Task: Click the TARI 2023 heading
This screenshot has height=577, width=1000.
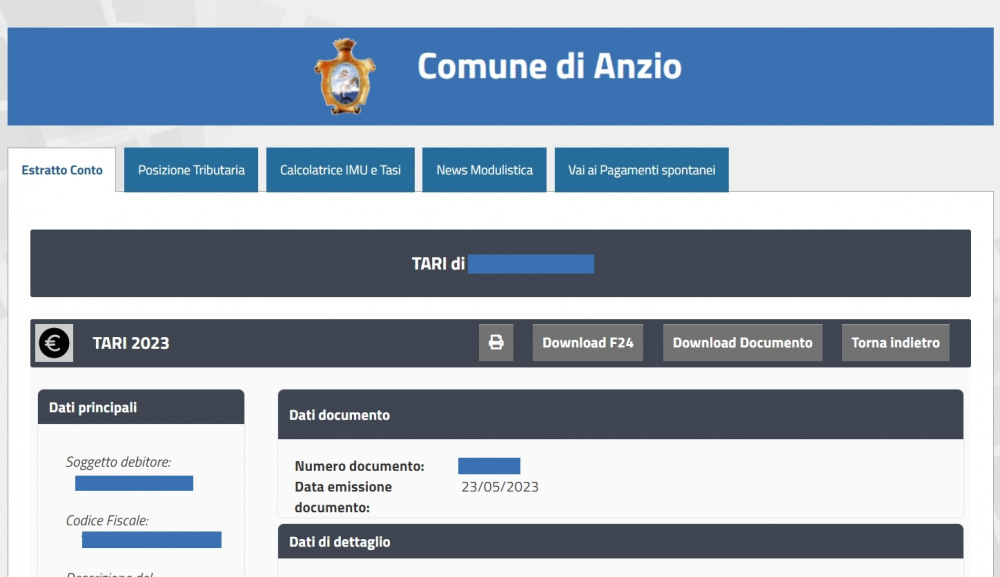Action: pyautogui.click(x=131, y=343)
